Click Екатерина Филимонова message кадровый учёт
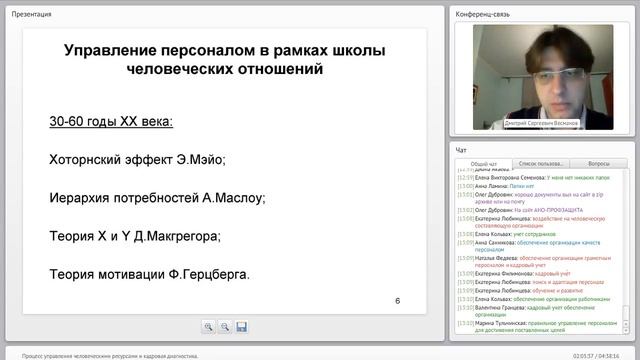The width and height of the screenshot is (640, 360). 514,274
